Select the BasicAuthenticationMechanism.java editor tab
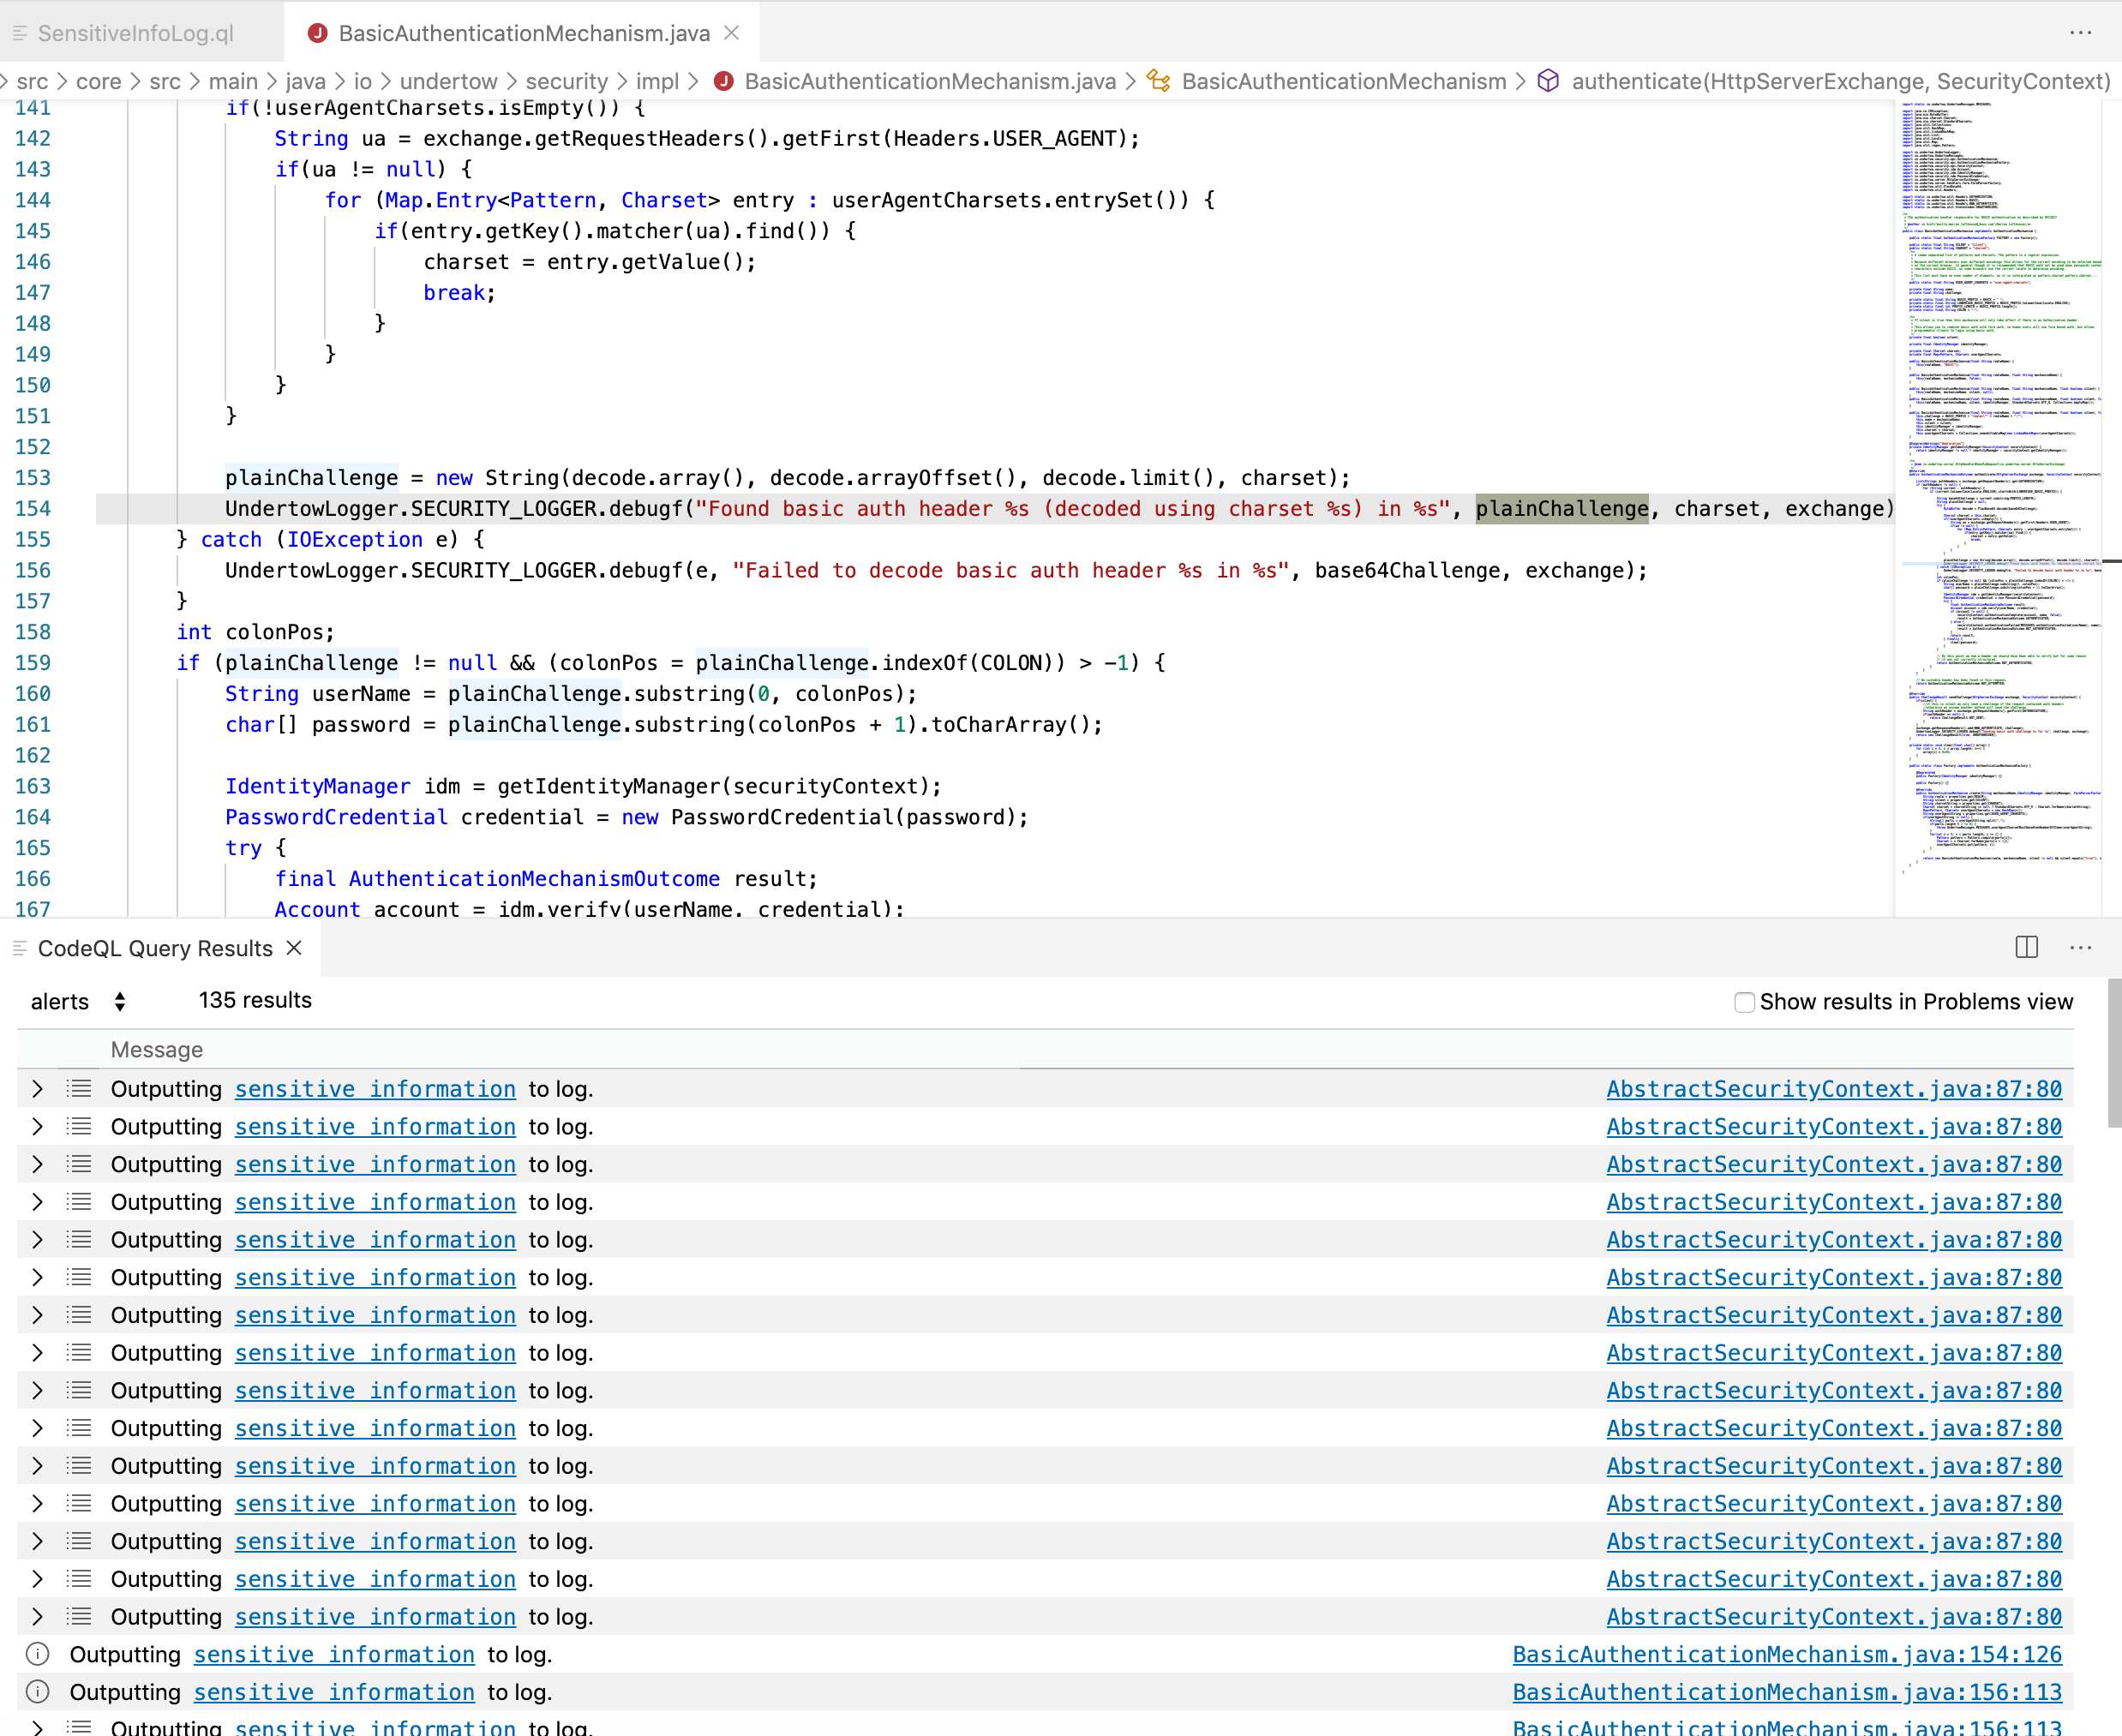Screen dimensions: 2122x1736 [x=519, y=32]
